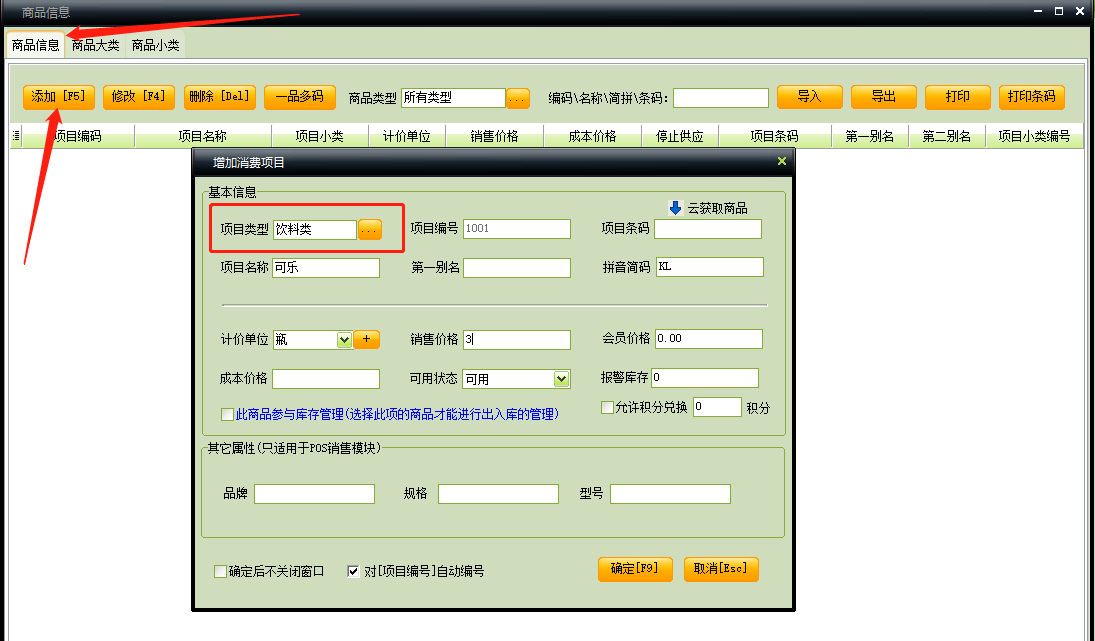Close the add consumption item dialog
The width and height of the screenshot is (1095, 641).
[x=781, y=161]
